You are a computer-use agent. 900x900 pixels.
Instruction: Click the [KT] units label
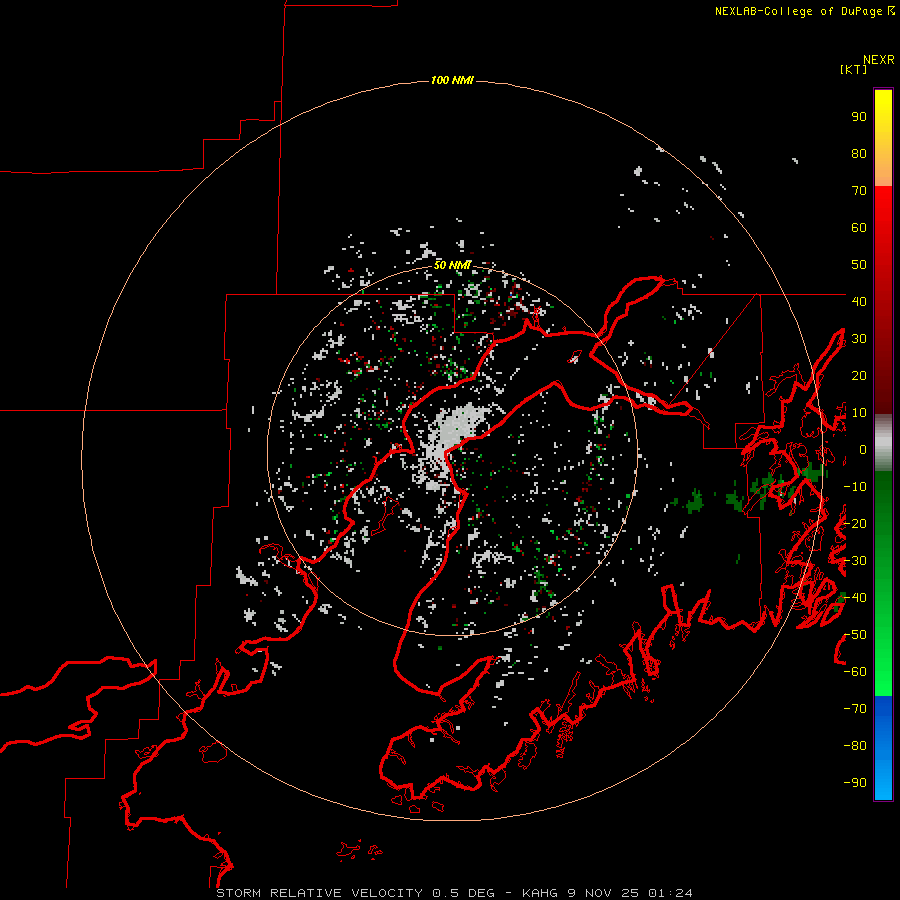[853, 69]
